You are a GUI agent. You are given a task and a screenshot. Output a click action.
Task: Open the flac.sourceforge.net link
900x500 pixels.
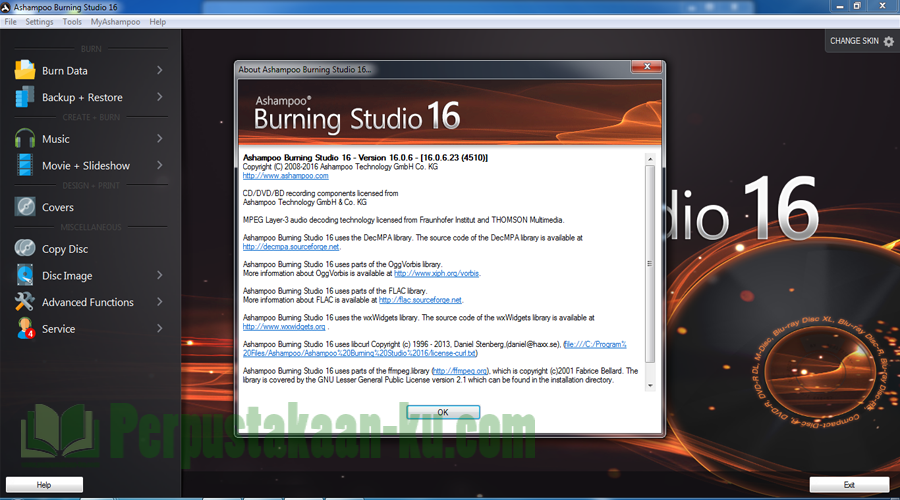pyautogui.click(x=420, y=300)
